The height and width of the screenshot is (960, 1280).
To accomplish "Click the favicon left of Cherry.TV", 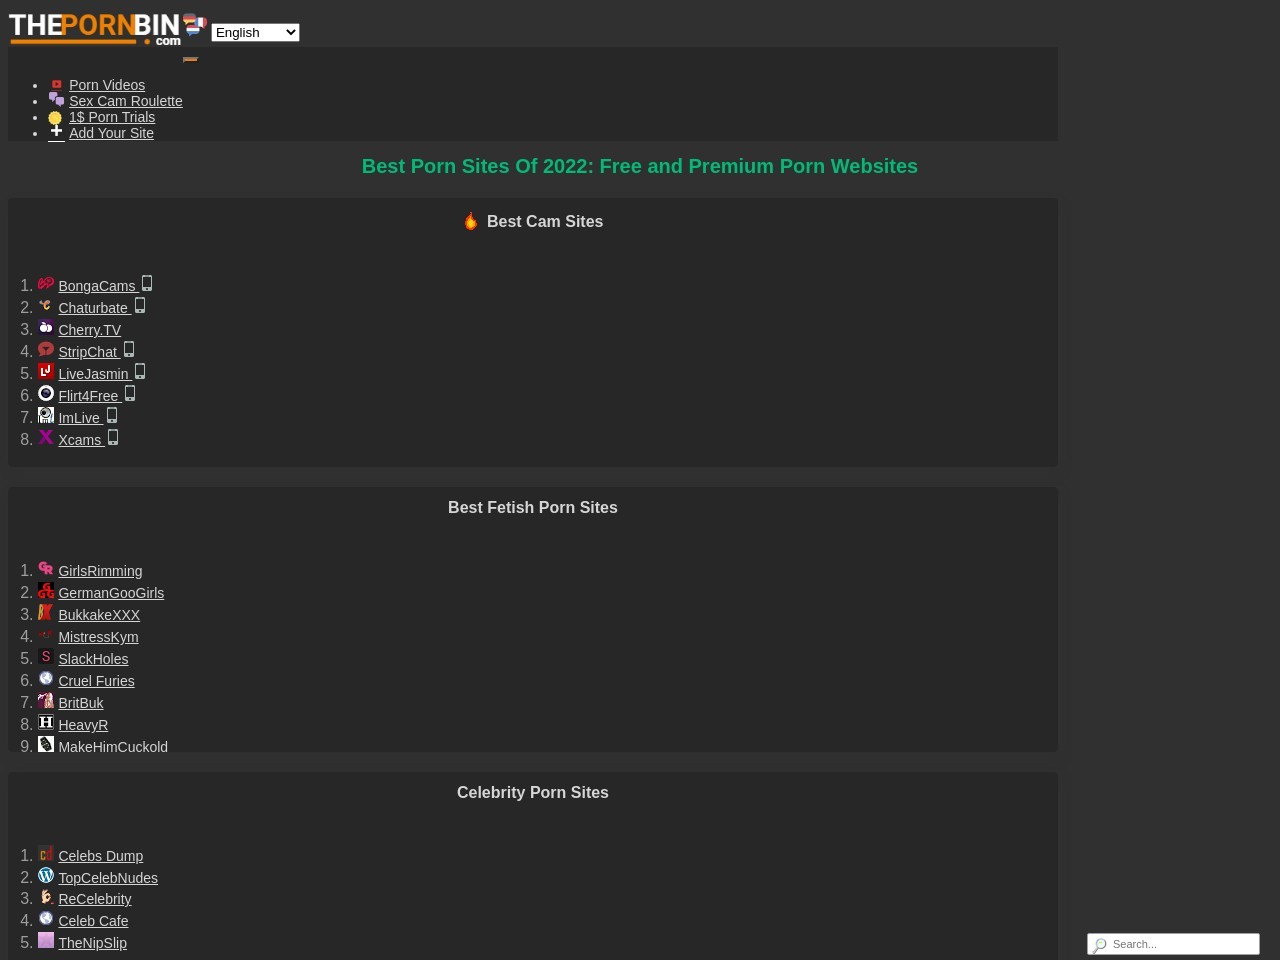I will [x=46, y=327].
